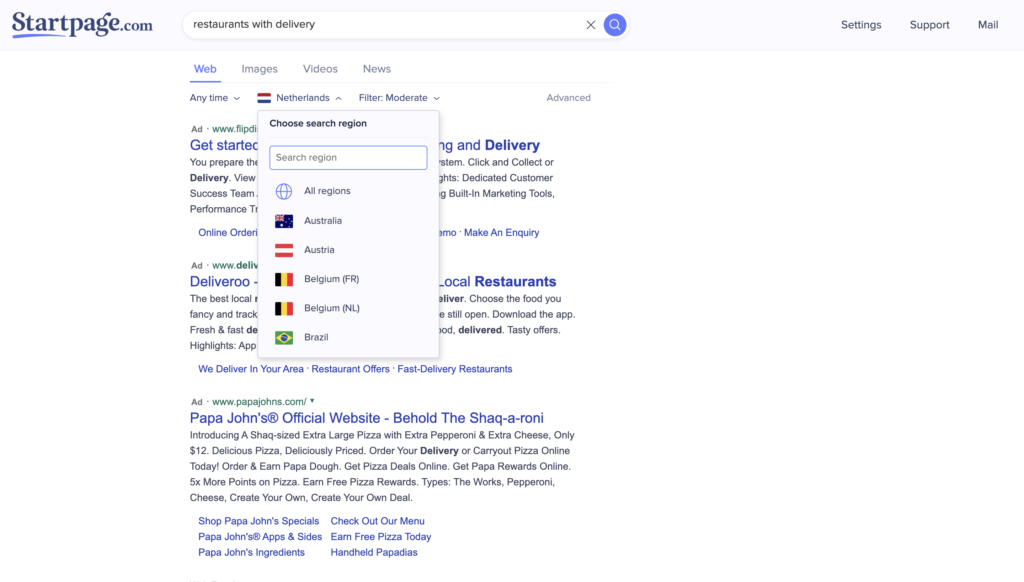Choose the Australia flag region
The image size is (1024, 582).
[x=284, y=221]
